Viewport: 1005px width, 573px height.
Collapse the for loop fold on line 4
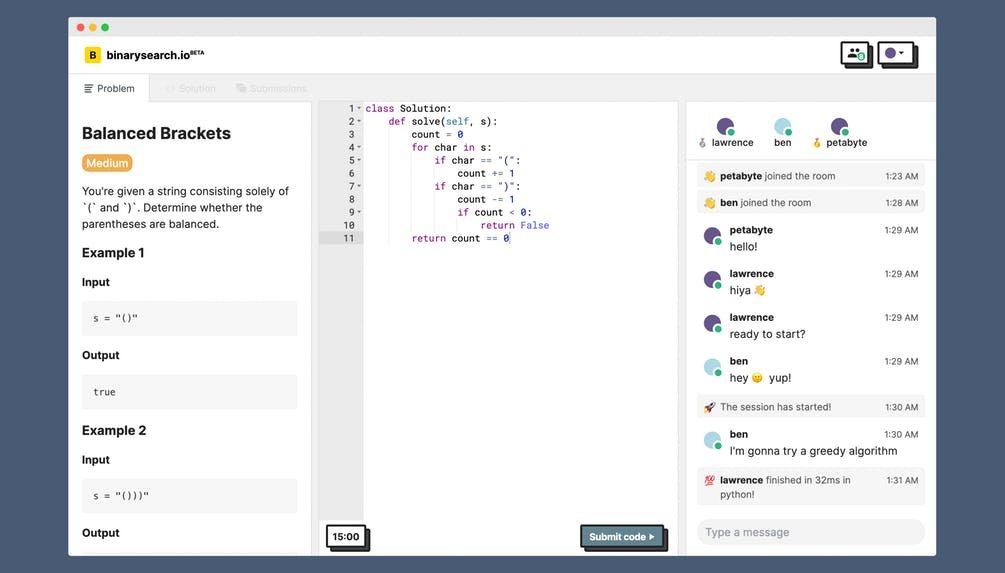pyautogui.click(x=359, y=147)
